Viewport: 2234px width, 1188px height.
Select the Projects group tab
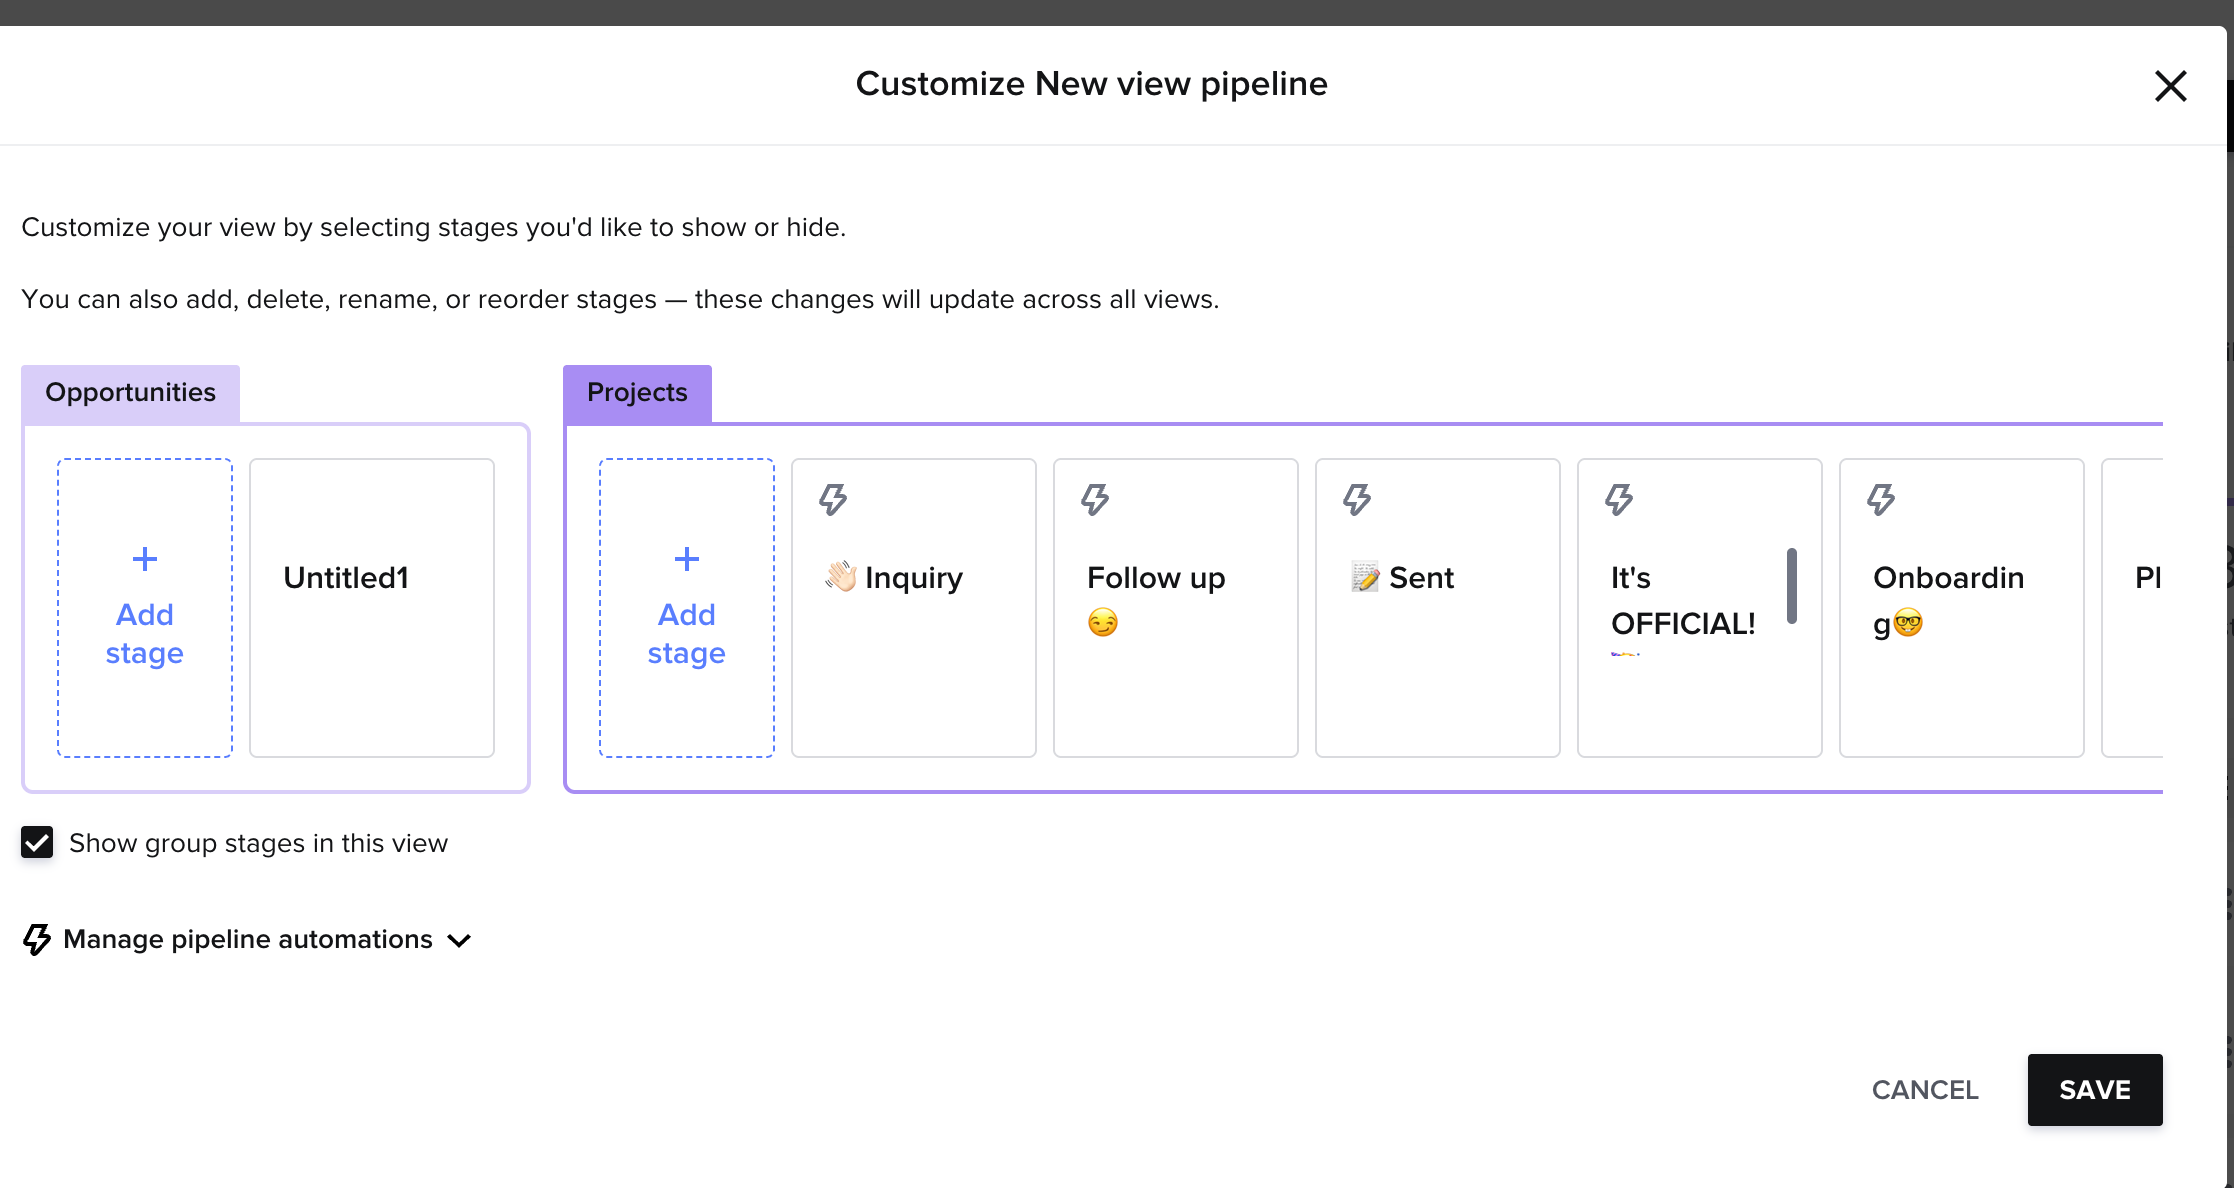(637, 393)
